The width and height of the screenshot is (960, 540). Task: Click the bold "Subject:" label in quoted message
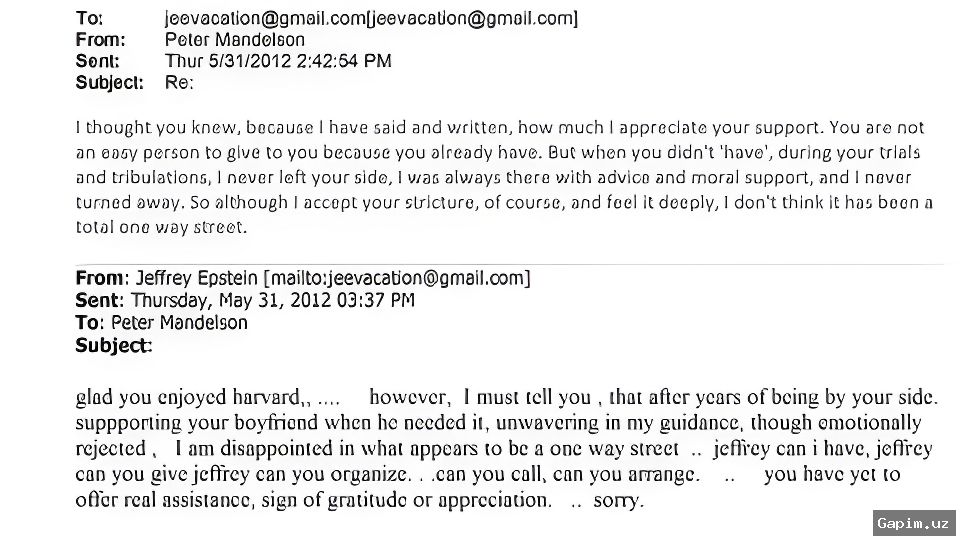[x=113, y=345]
